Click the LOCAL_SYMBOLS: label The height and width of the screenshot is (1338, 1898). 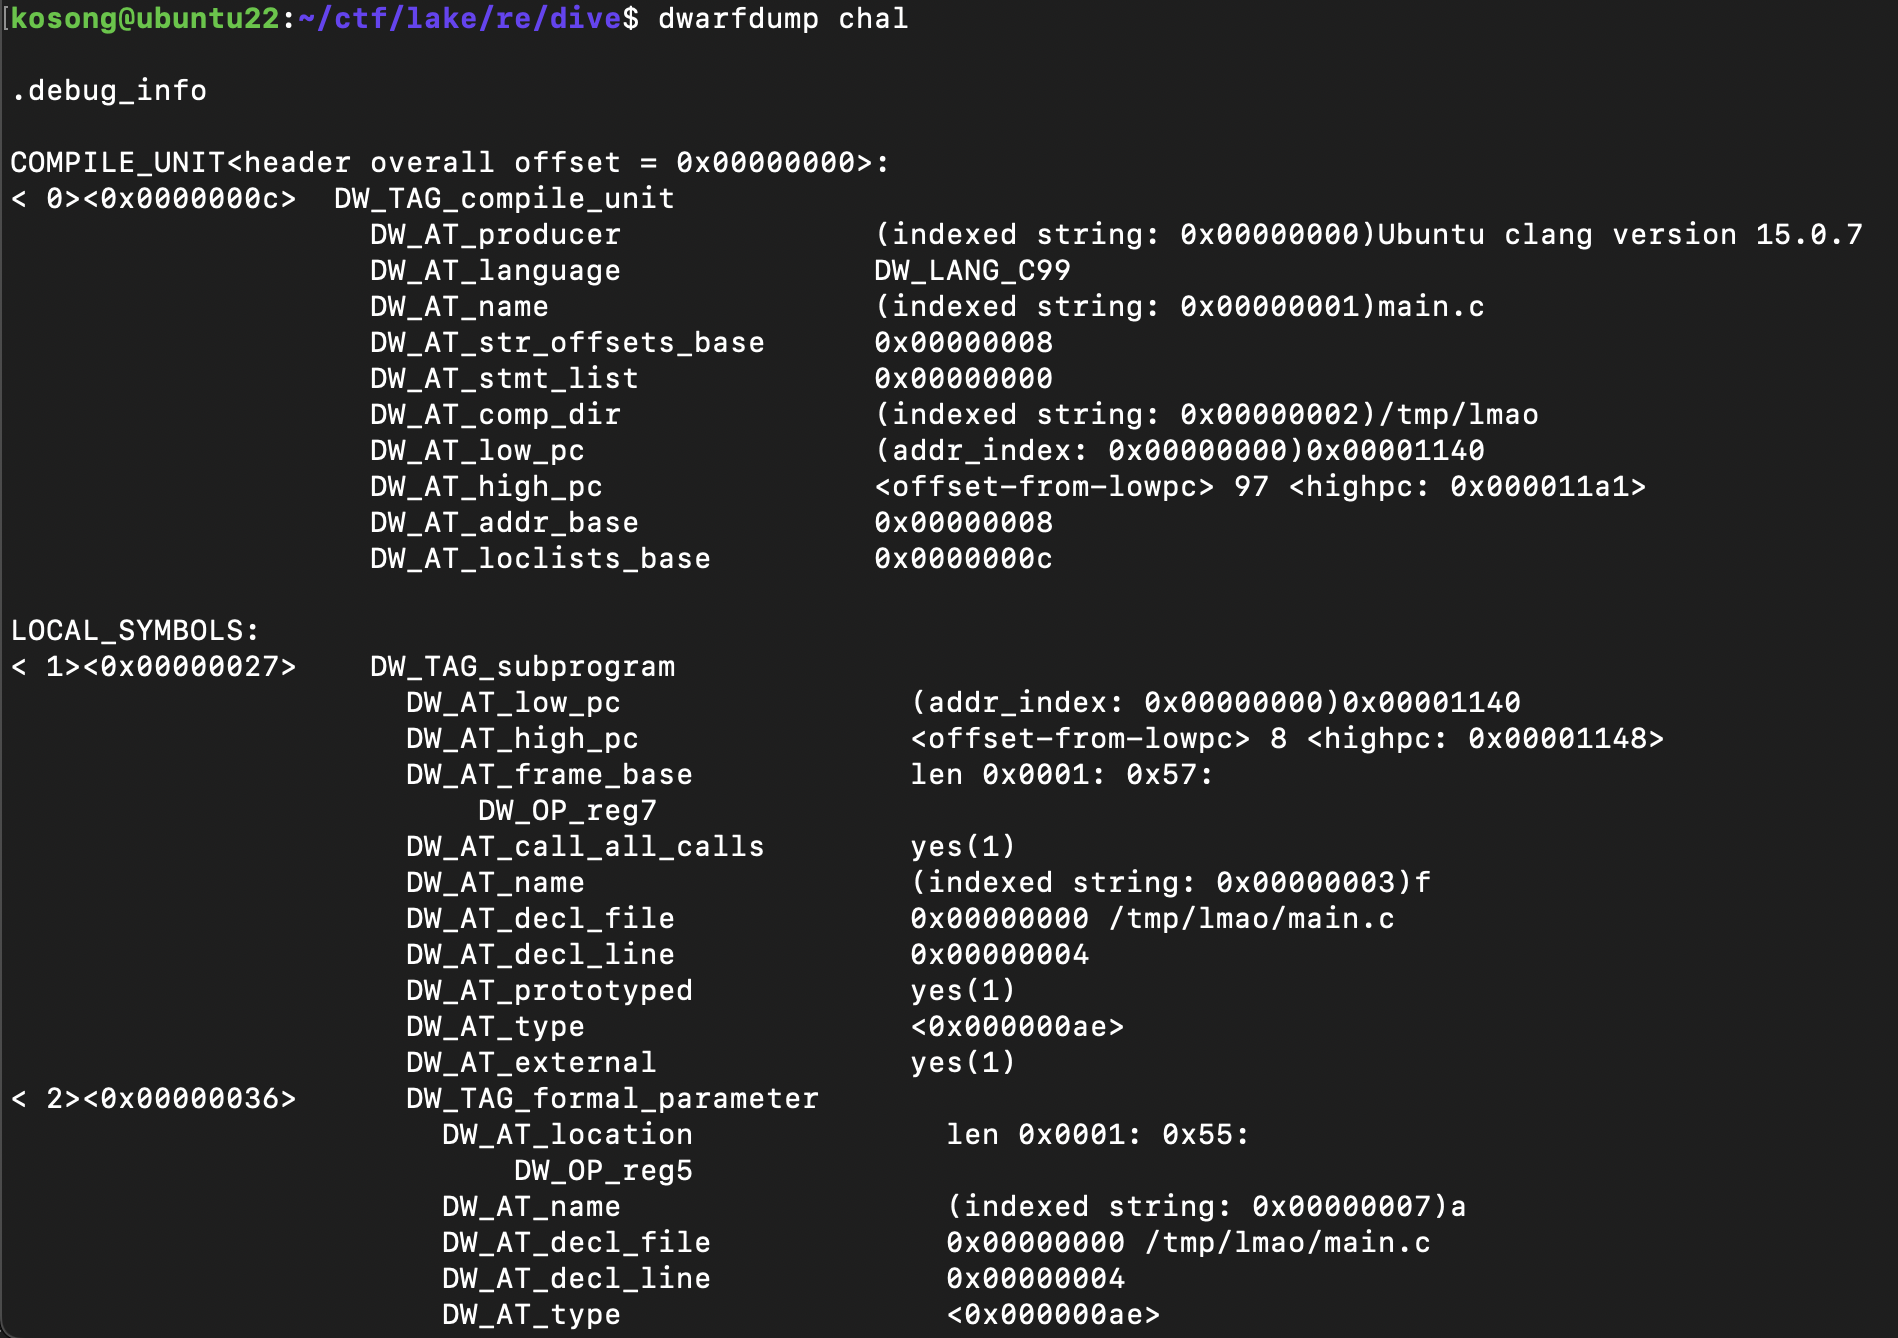point(135,631)
